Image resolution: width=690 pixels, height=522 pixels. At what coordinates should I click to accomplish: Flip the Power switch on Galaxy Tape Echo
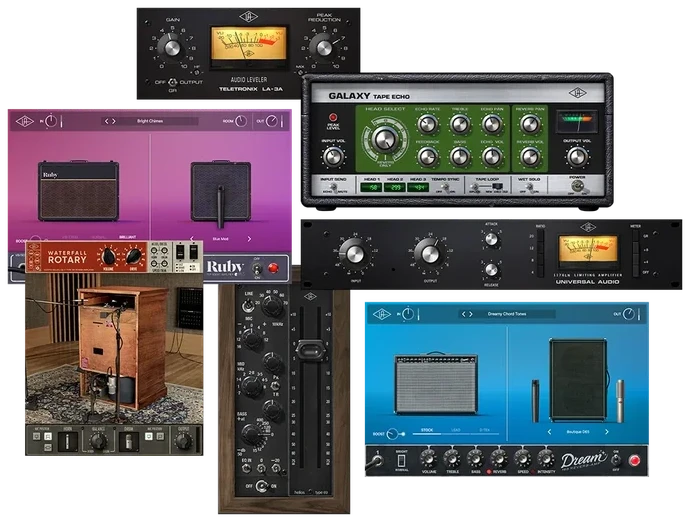pyautogui.click(x=578, y=186)
